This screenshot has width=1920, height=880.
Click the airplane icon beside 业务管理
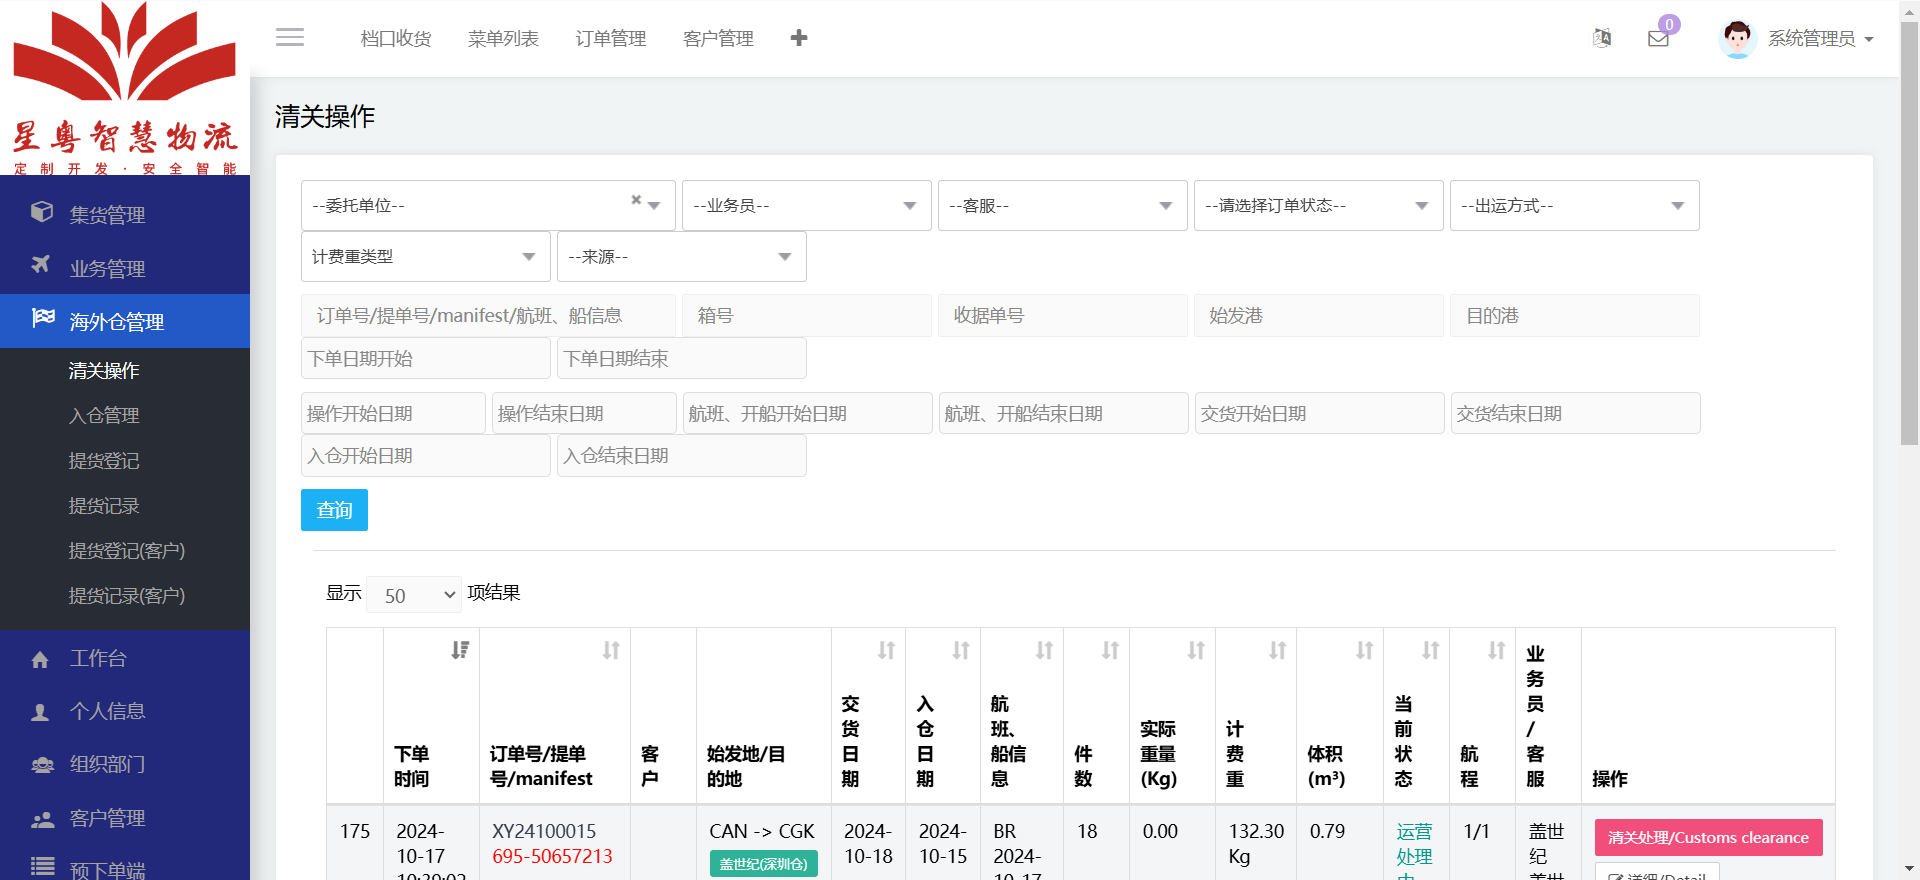pos(41,265)
